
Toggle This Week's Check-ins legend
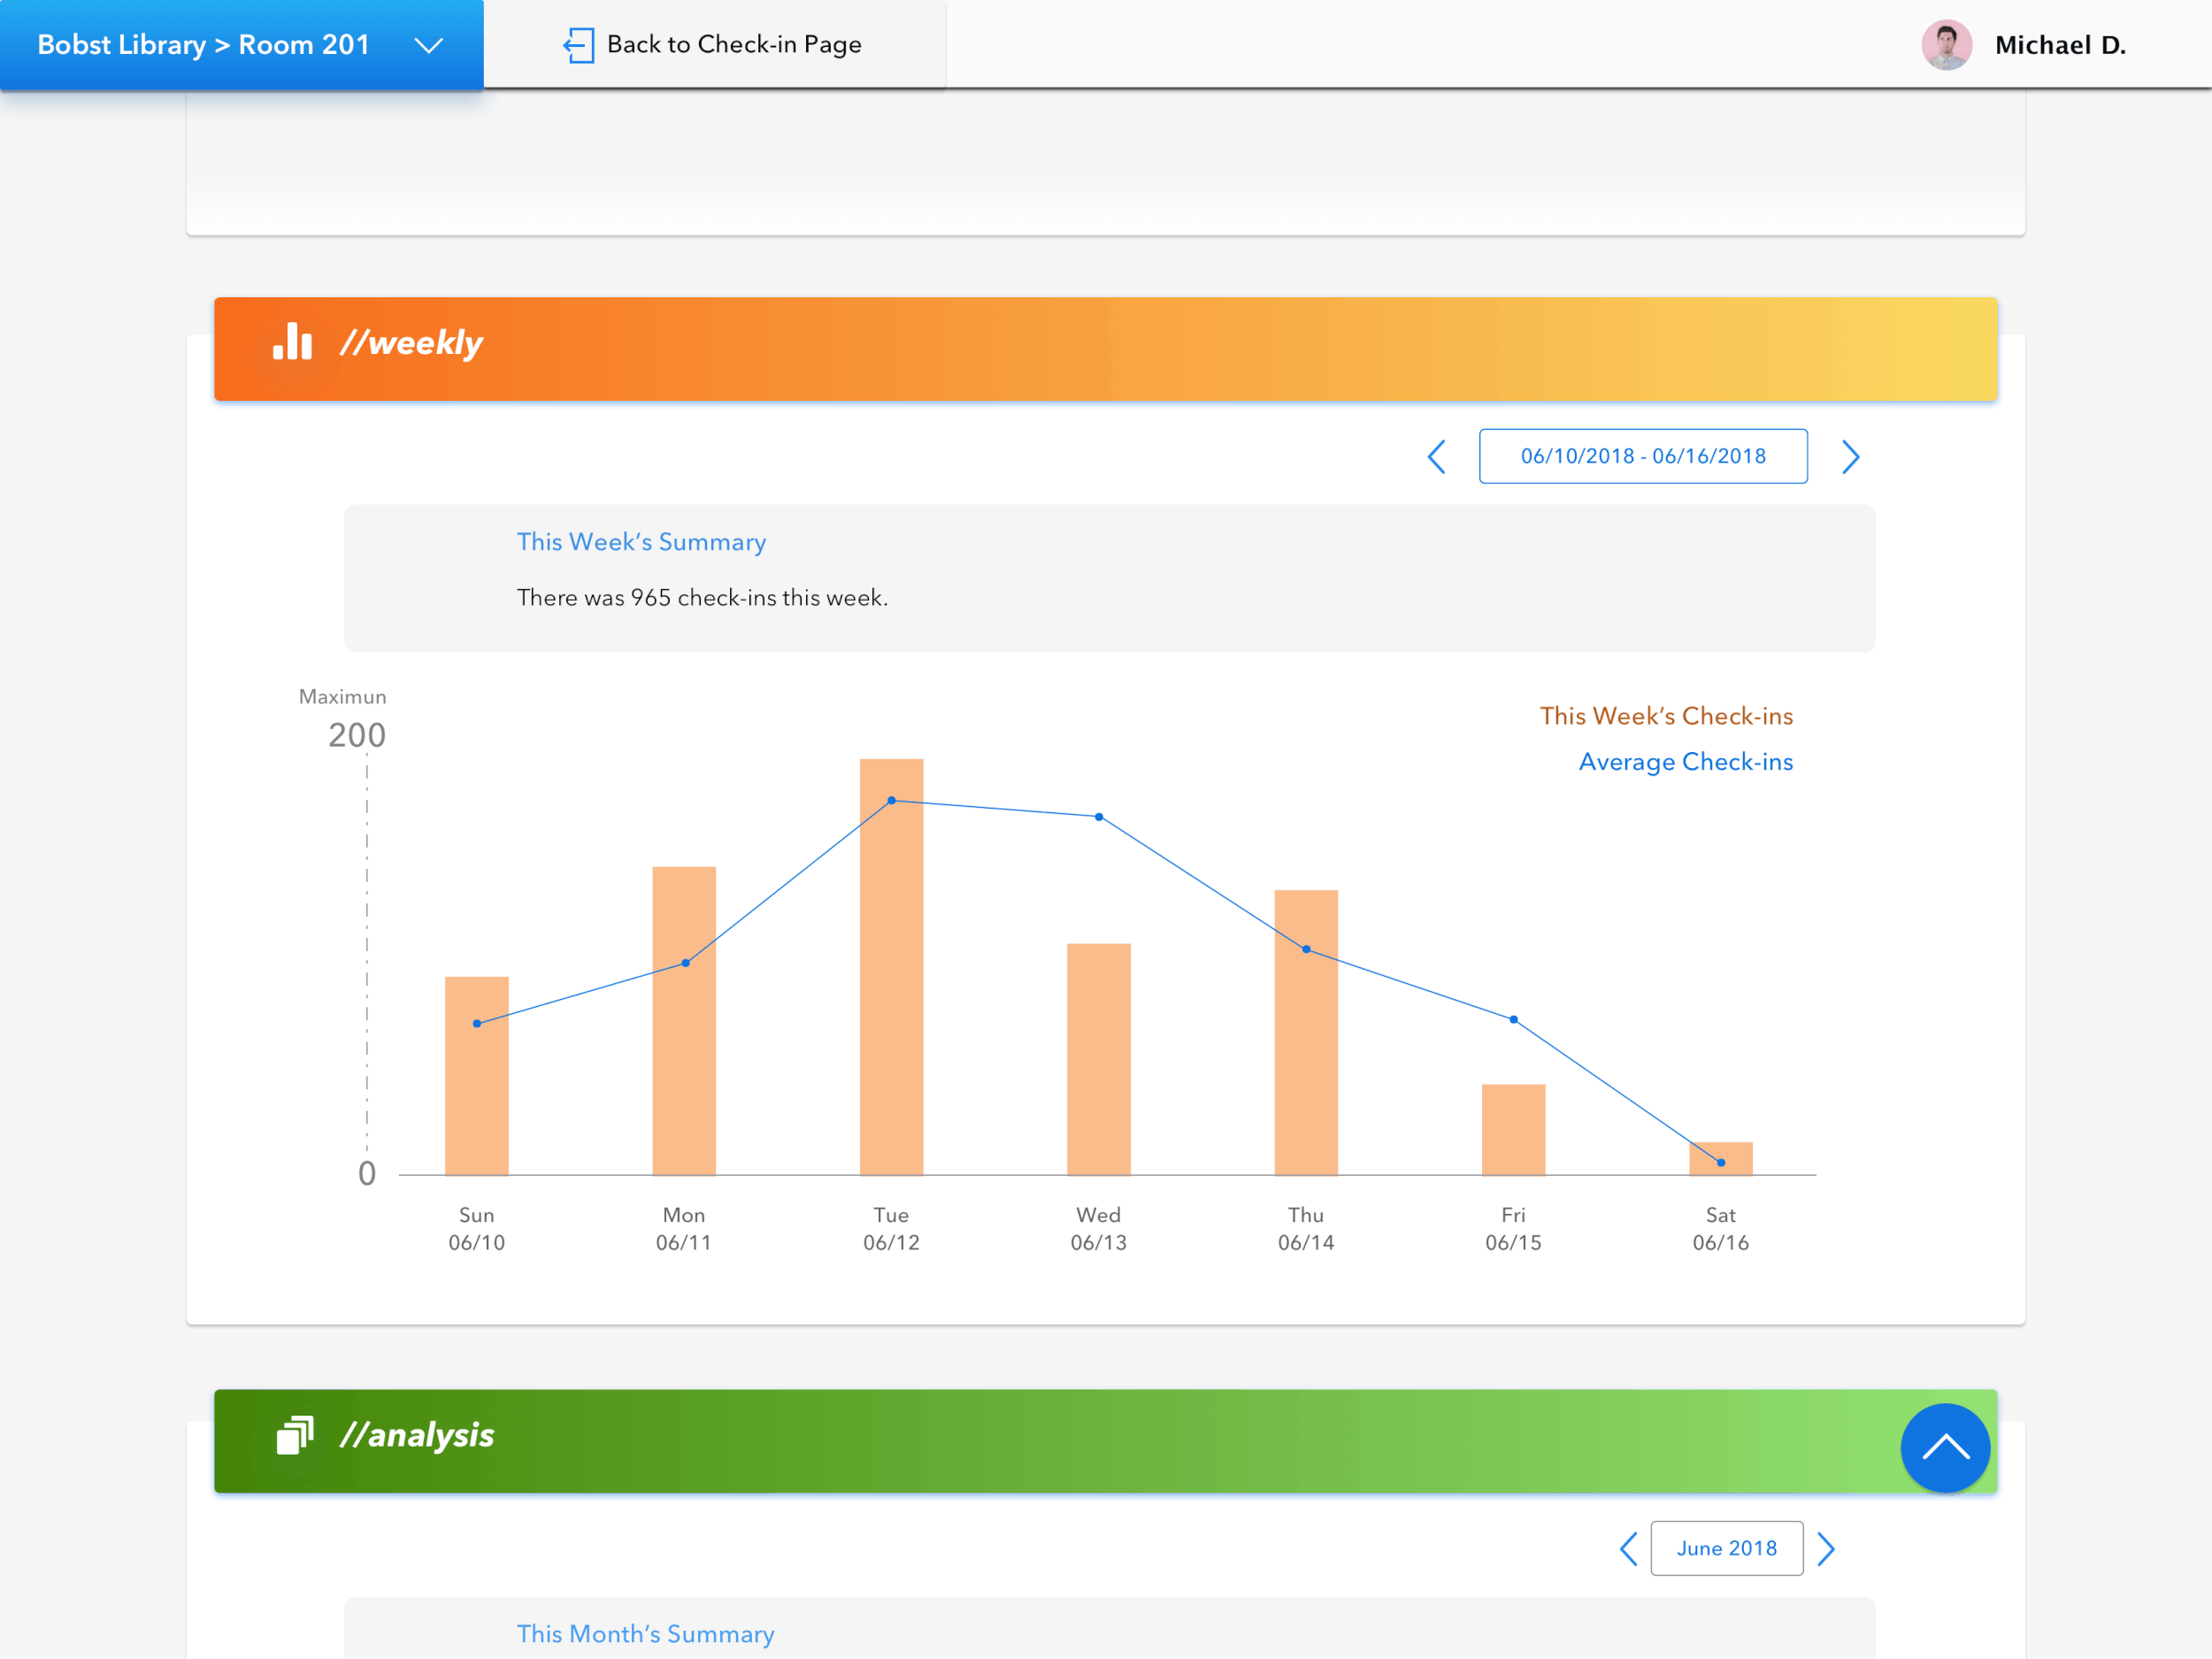click(1666, 716)
